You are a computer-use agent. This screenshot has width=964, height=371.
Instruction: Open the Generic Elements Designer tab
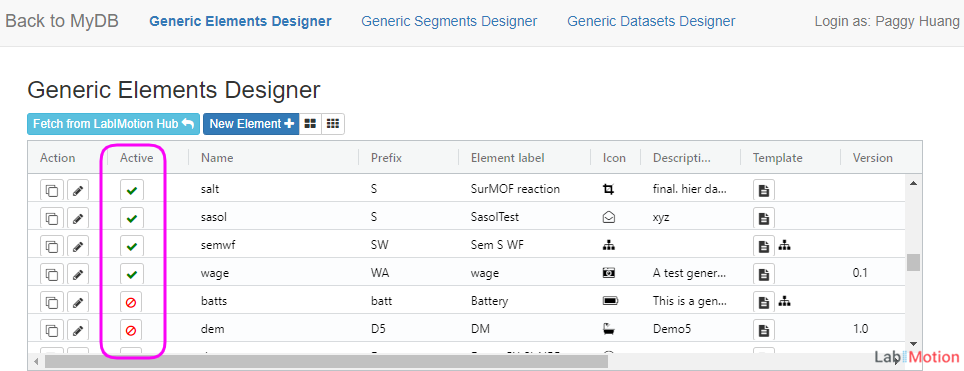pyautogui.click(x=240, y=22)
